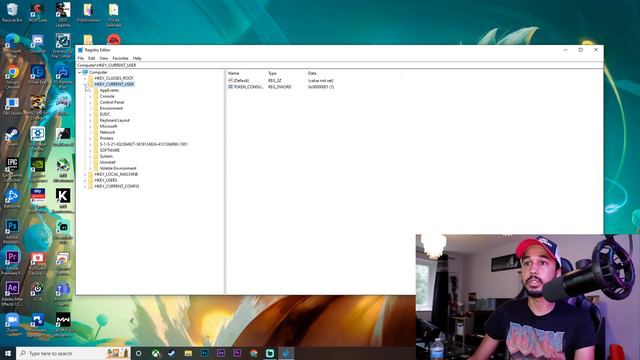Image resolution: width=640 pixels, height=360 pixels.
Task: Select the Microsoft key
Action: pyautogui.click(x=108, y=127)
